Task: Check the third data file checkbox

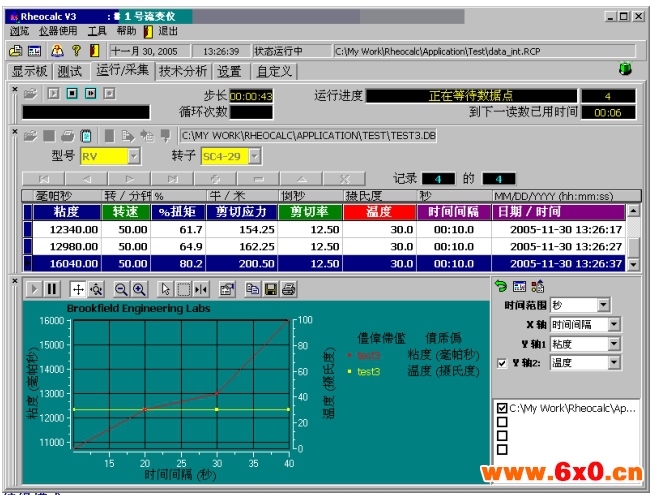Action: point(502,436)
